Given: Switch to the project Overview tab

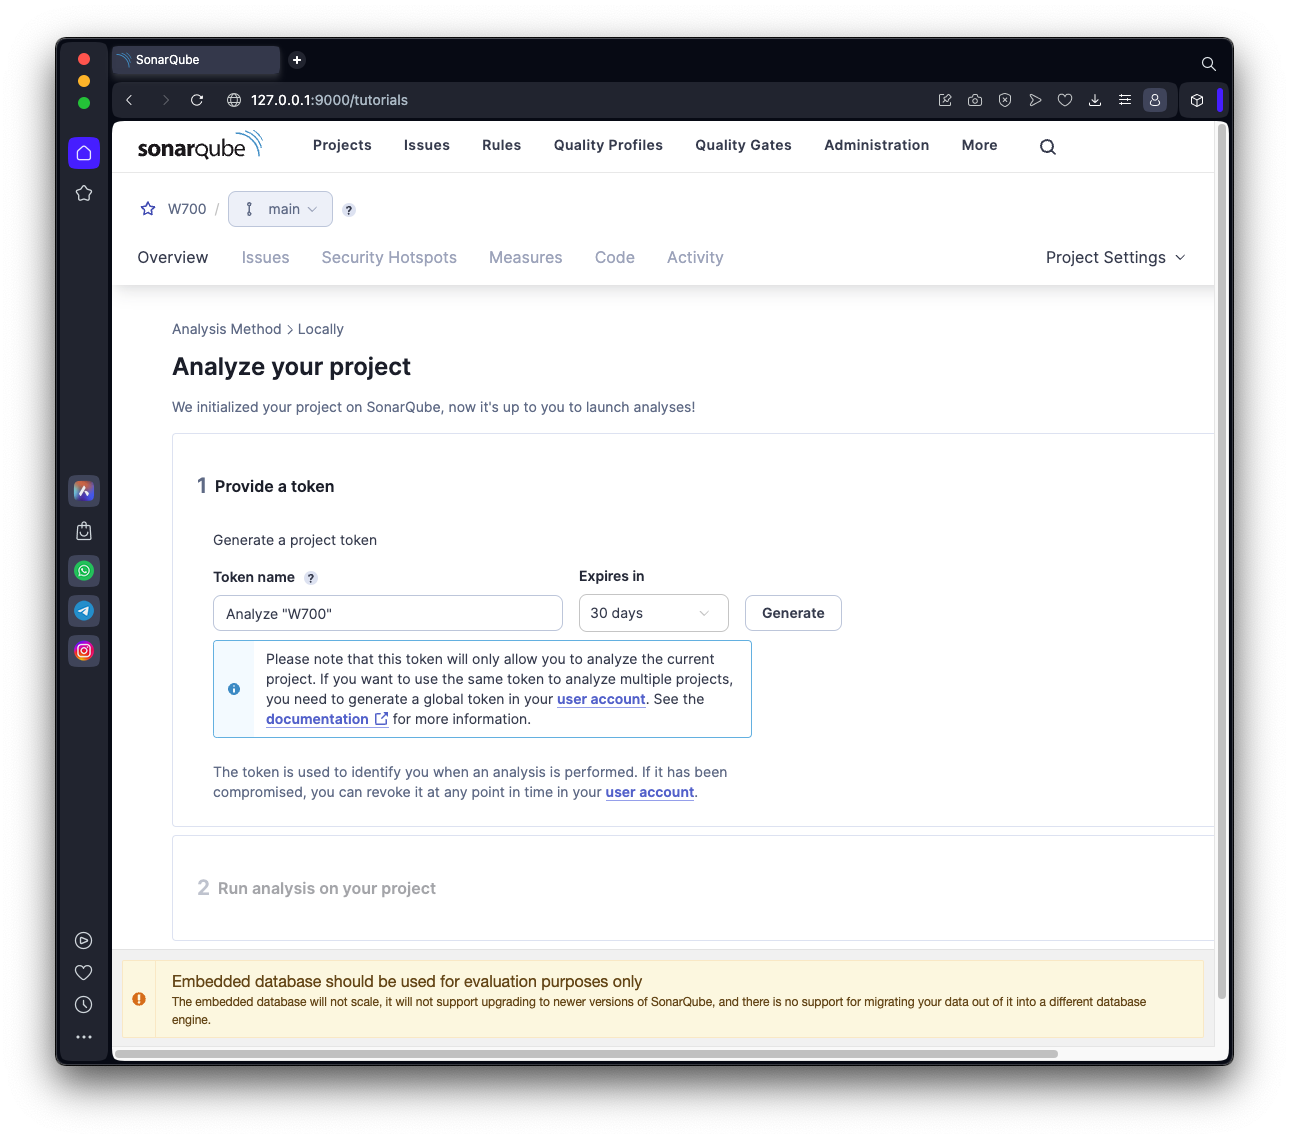Looking at the screenshot, I should coord(173,257).
